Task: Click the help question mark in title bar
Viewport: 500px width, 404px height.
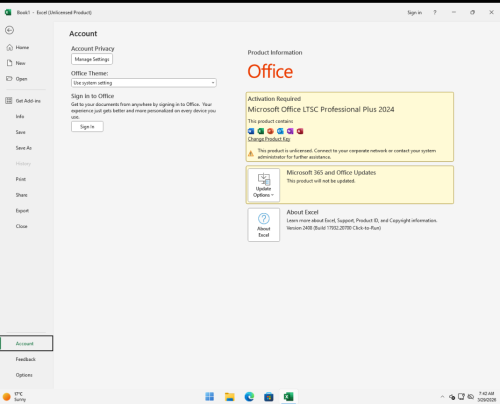Action: [x=435, y=12]
